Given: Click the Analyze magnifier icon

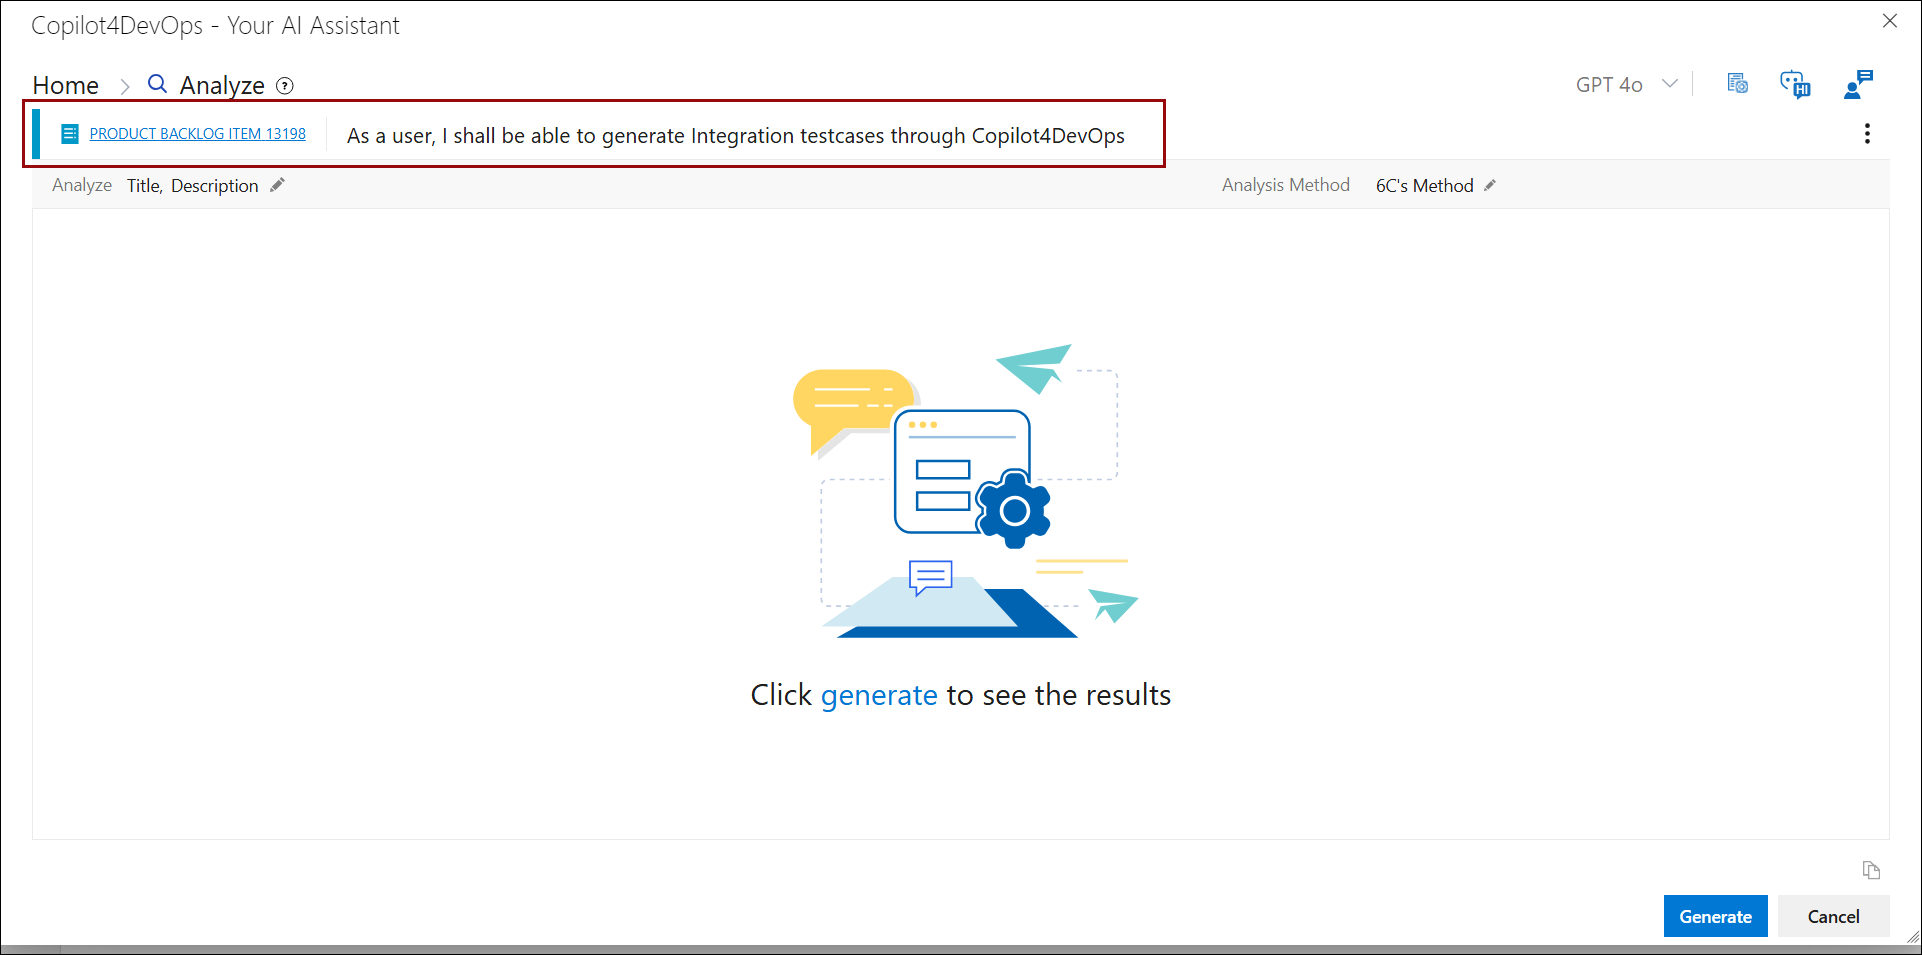Looking at the screenshot, I should pos(157,84).
